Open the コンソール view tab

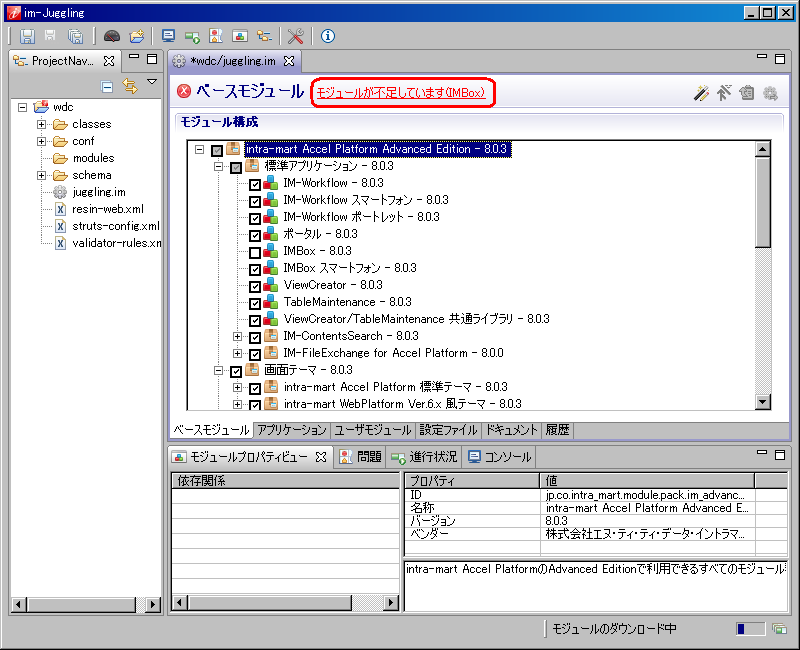pyautogui.click(x=499, y=457)
